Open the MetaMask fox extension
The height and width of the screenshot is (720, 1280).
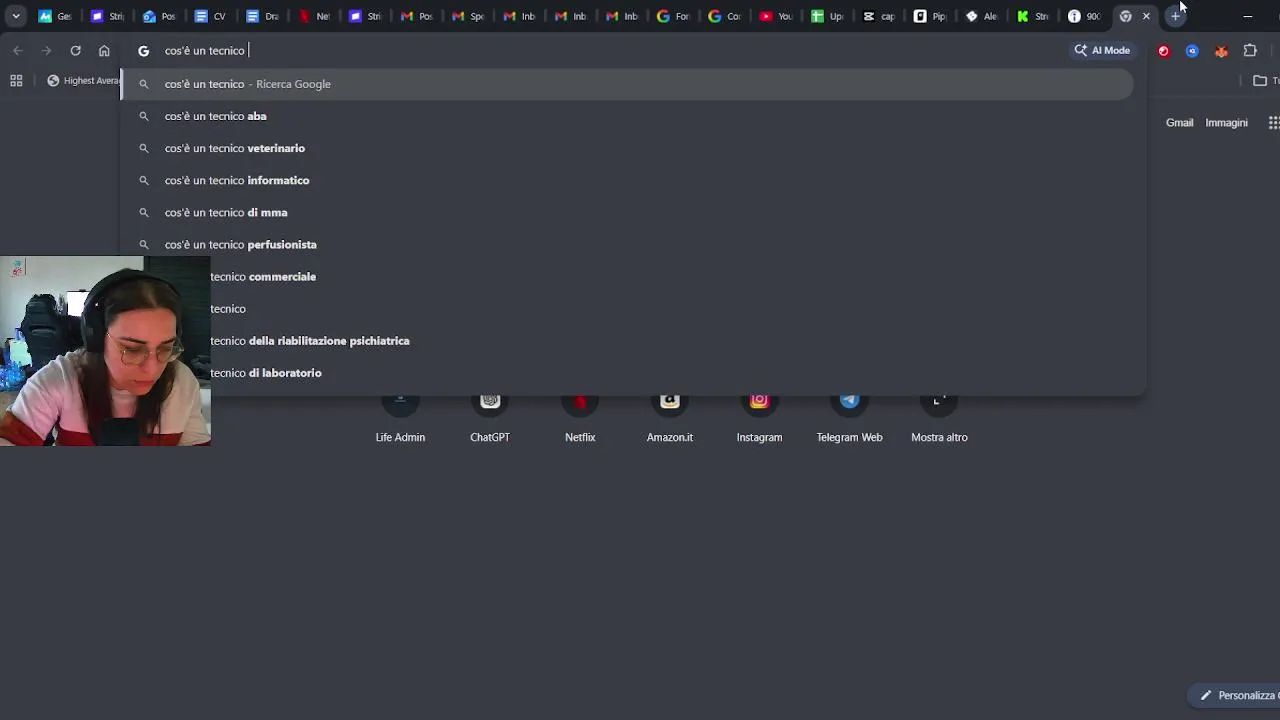click(1221, 50)
